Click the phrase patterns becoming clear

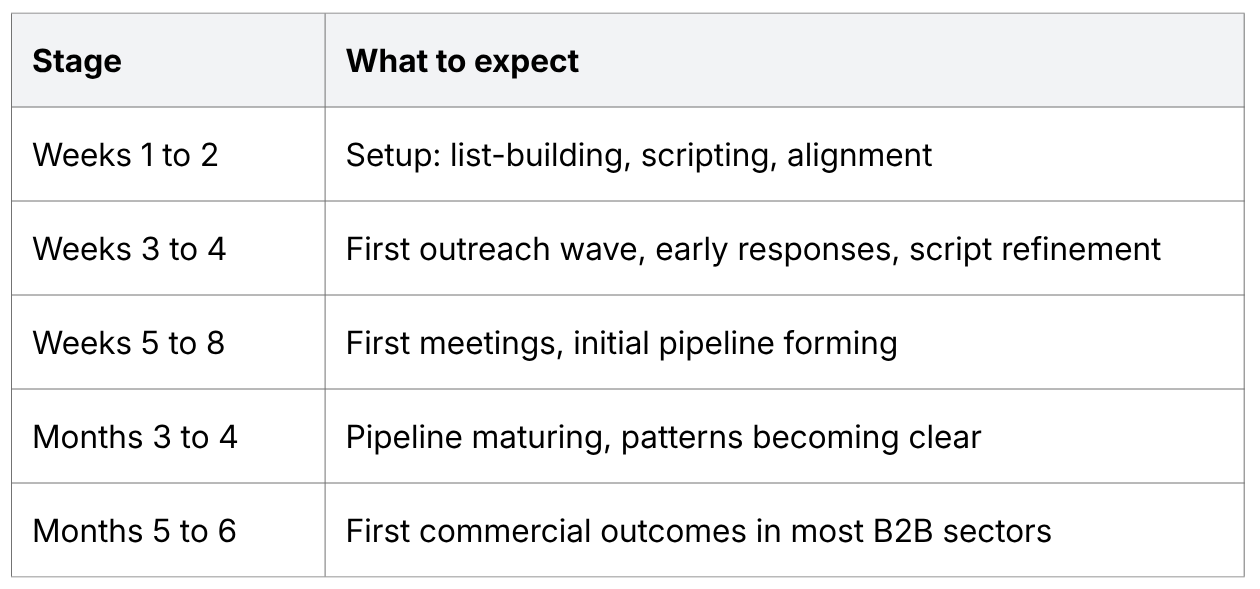[801, 438]
